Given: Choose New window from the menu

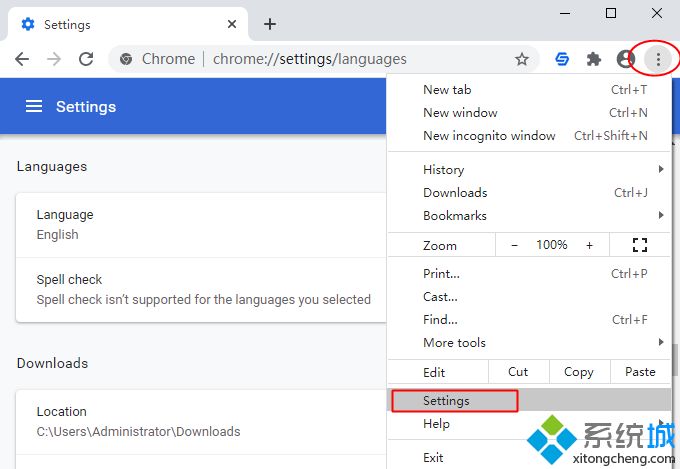Looking at the screenshot, I should click(529, 113).
